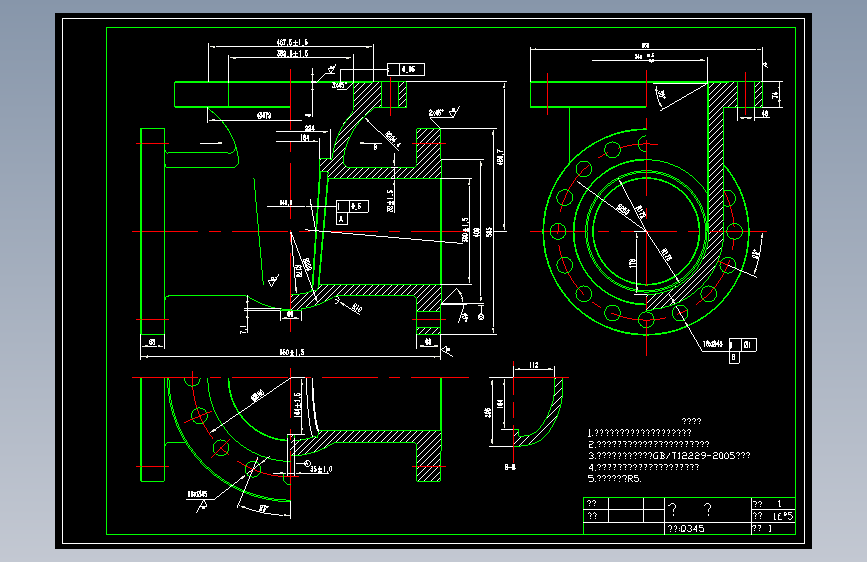Image resolution: width=867 pixels, height=562 pixels.
Task: Select the 74 dimension at right flange edge
Action: 776,95
